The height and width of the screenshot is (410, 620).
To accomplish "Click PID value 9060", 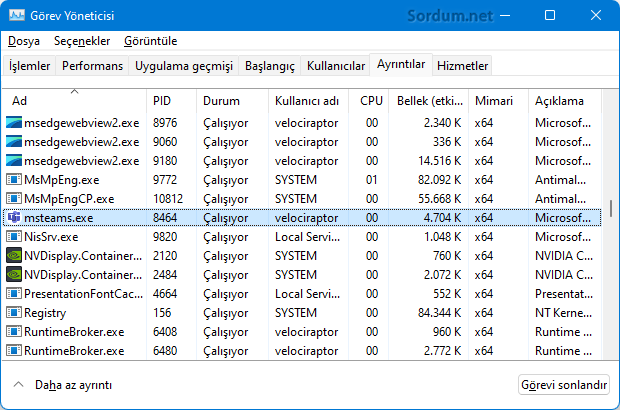I will coord(165,142).
